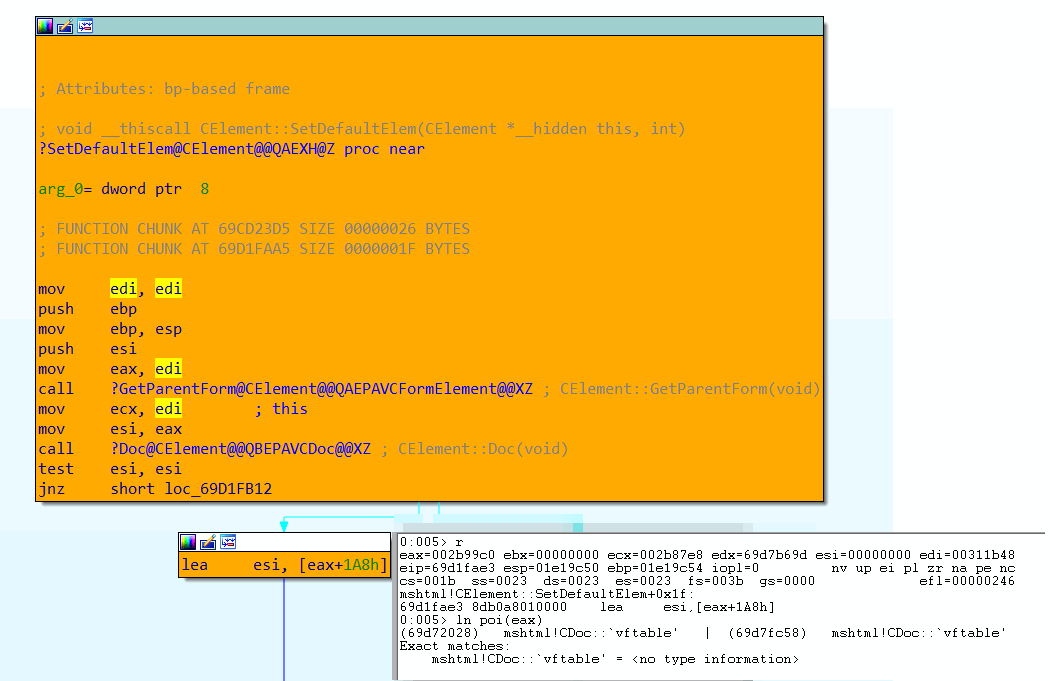Click the edi=00311b48 register value
Viewport: 1050px width, 681px height.
point(967,555)
